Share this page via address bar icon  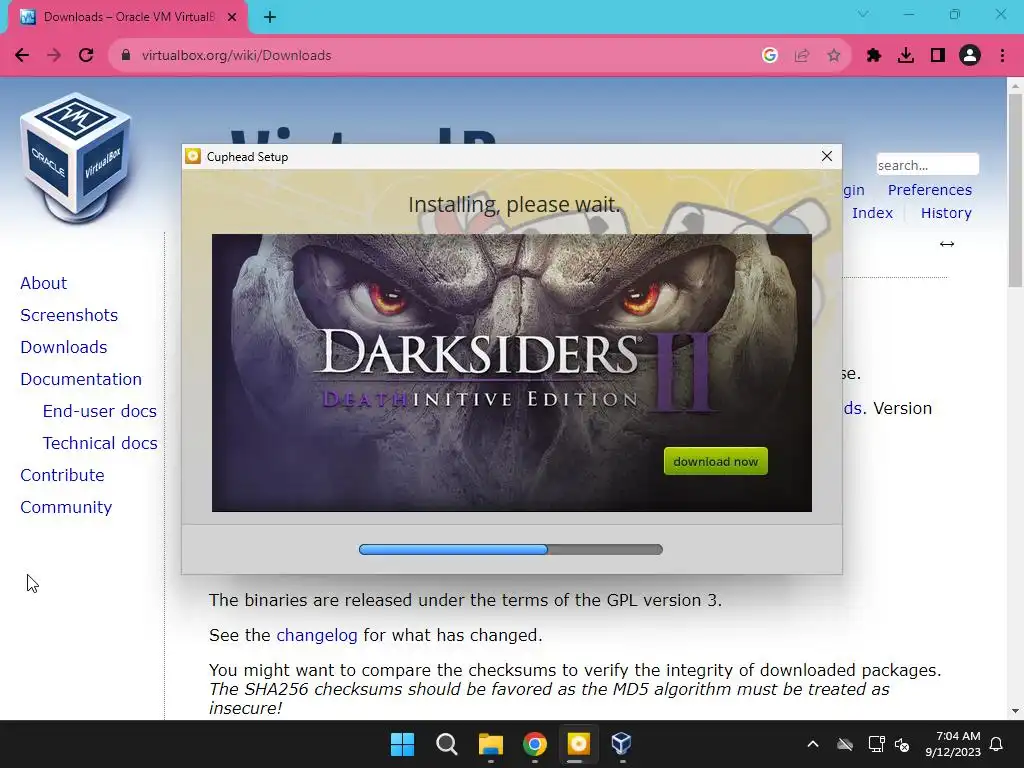(802, 56)
